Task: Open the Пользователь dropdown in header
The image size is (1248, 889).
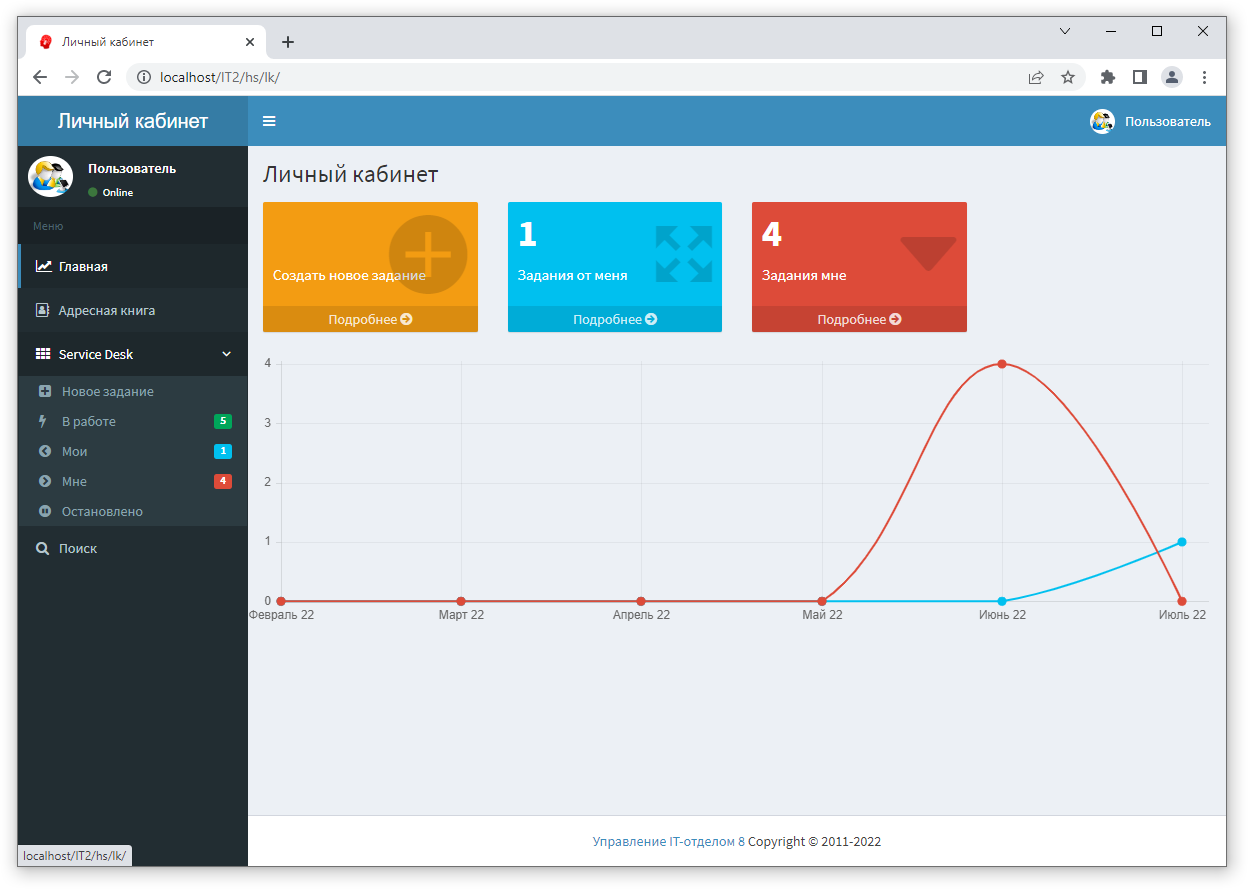Action: pyautogui.click(x=1167, y=122)
